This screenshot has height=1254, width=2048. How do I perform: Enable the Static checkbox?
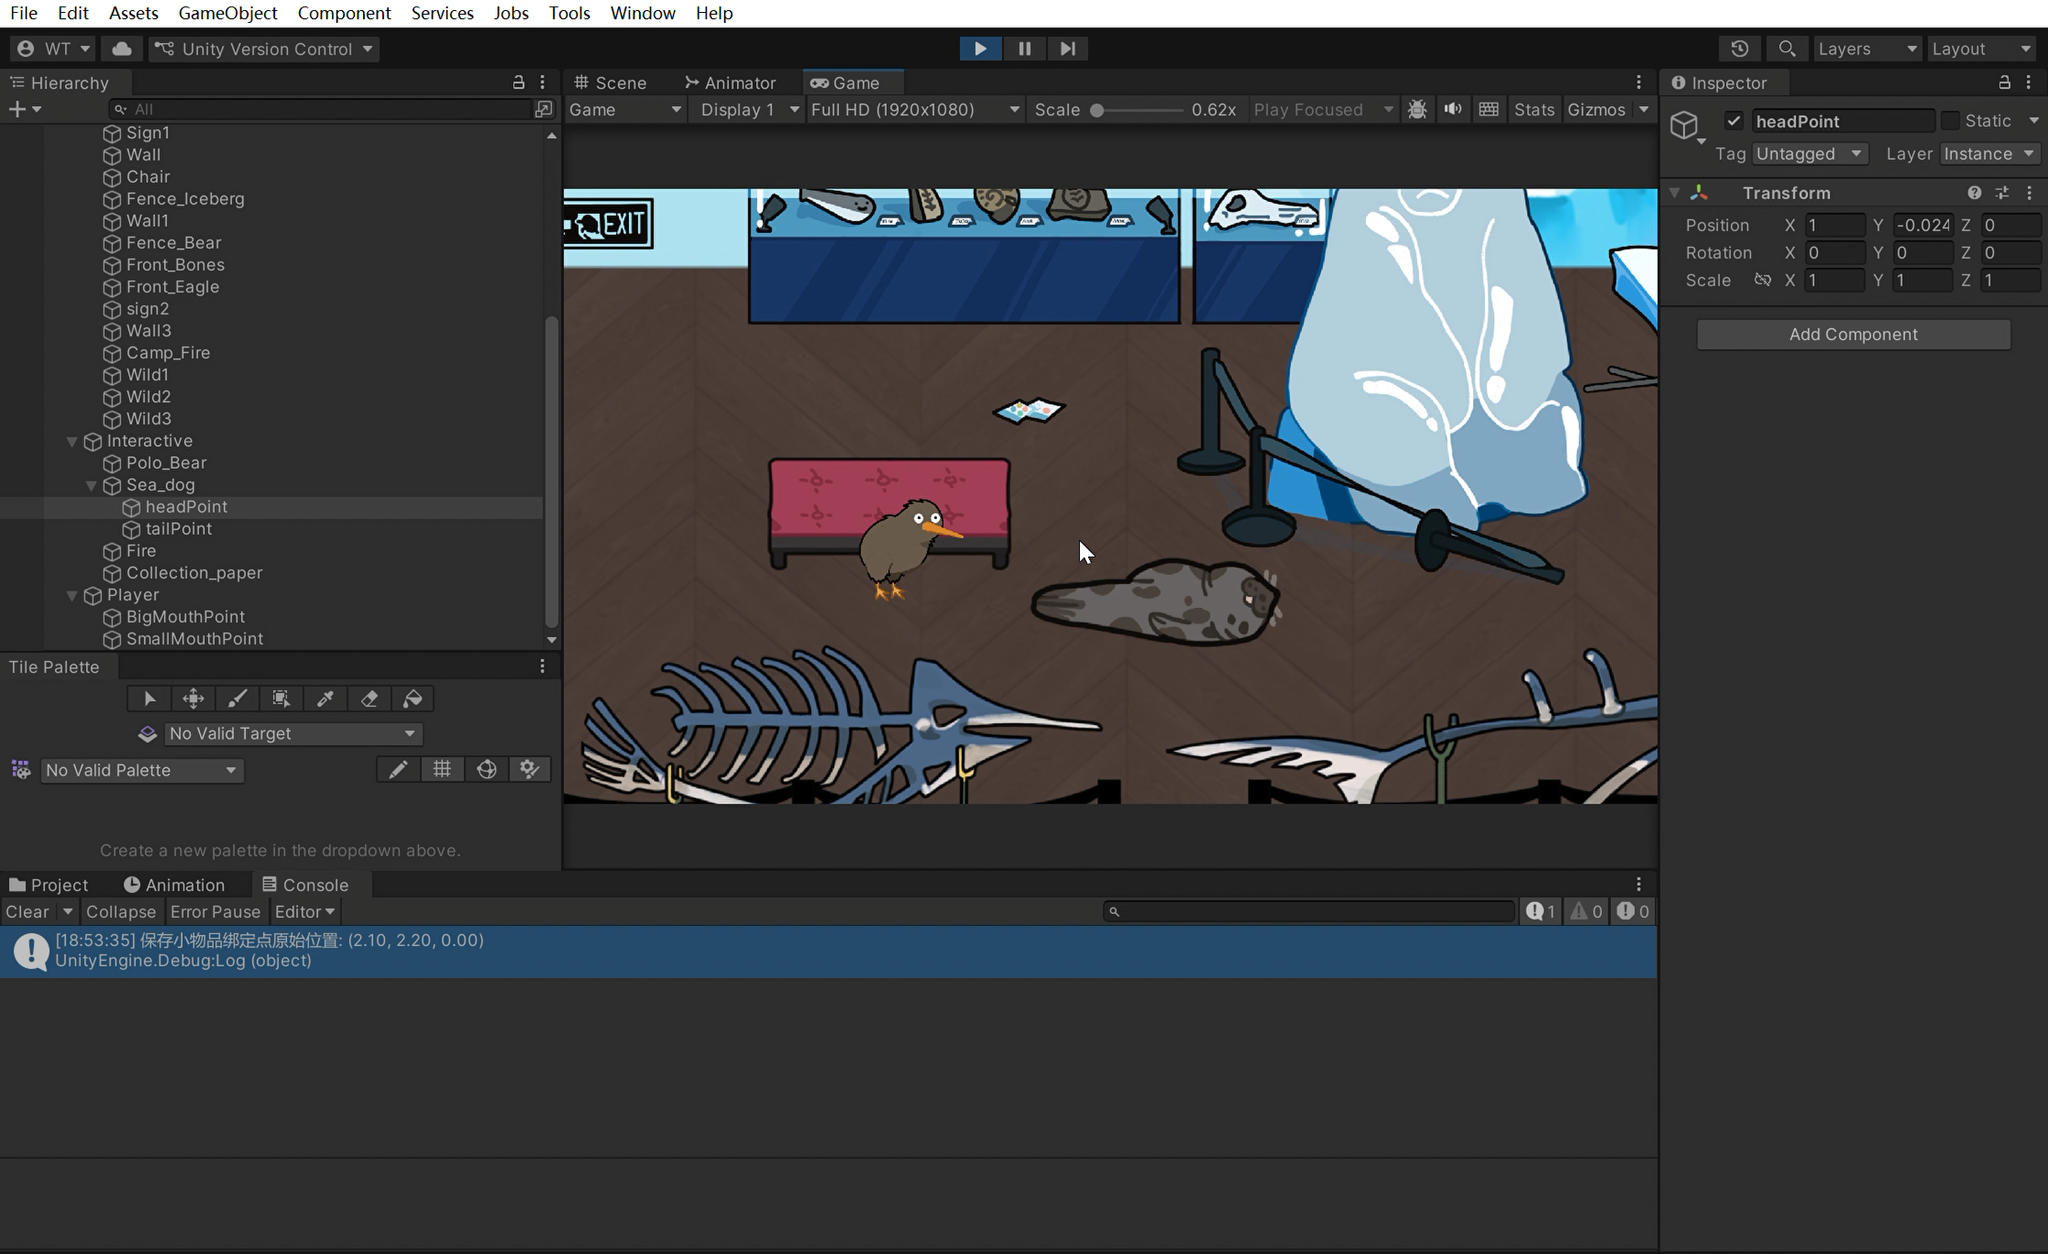(x=1950, y=121)
